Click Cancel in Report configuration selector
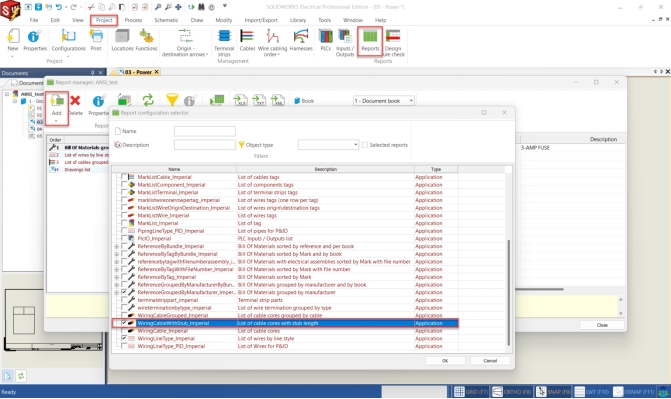Viewport: 671px width, 399px height. point(490,361)
